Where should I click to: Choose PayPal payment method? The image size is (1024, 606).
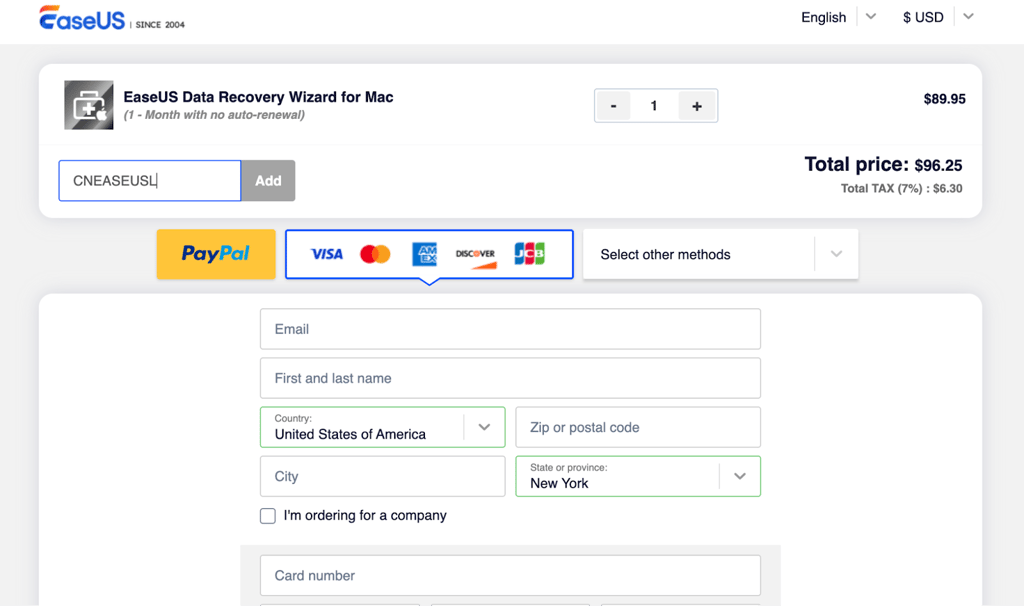click(x=216, y=254)
